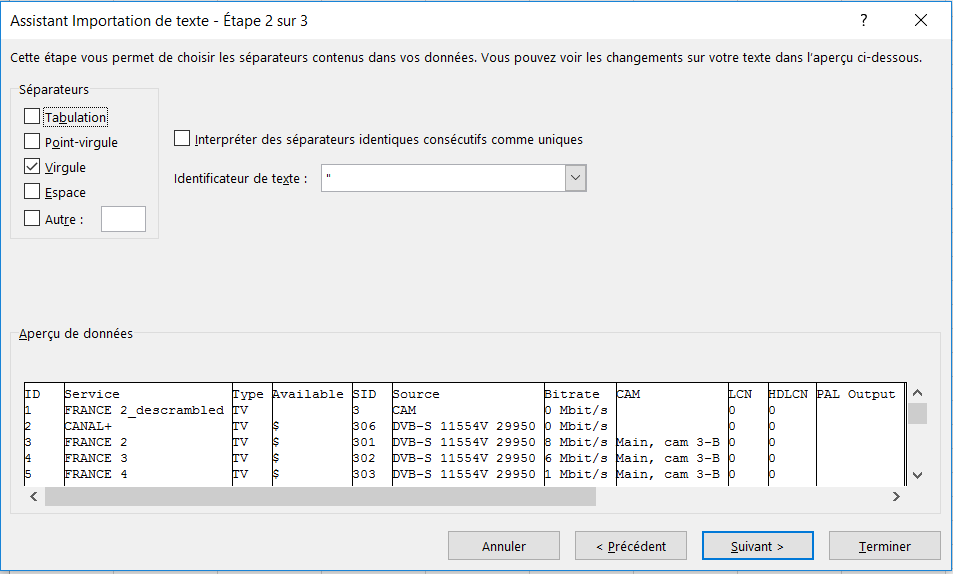Open the Identificateur de texte dropdown arrow
The height and width of the screenshot is (574, 953).
(576, 178)
